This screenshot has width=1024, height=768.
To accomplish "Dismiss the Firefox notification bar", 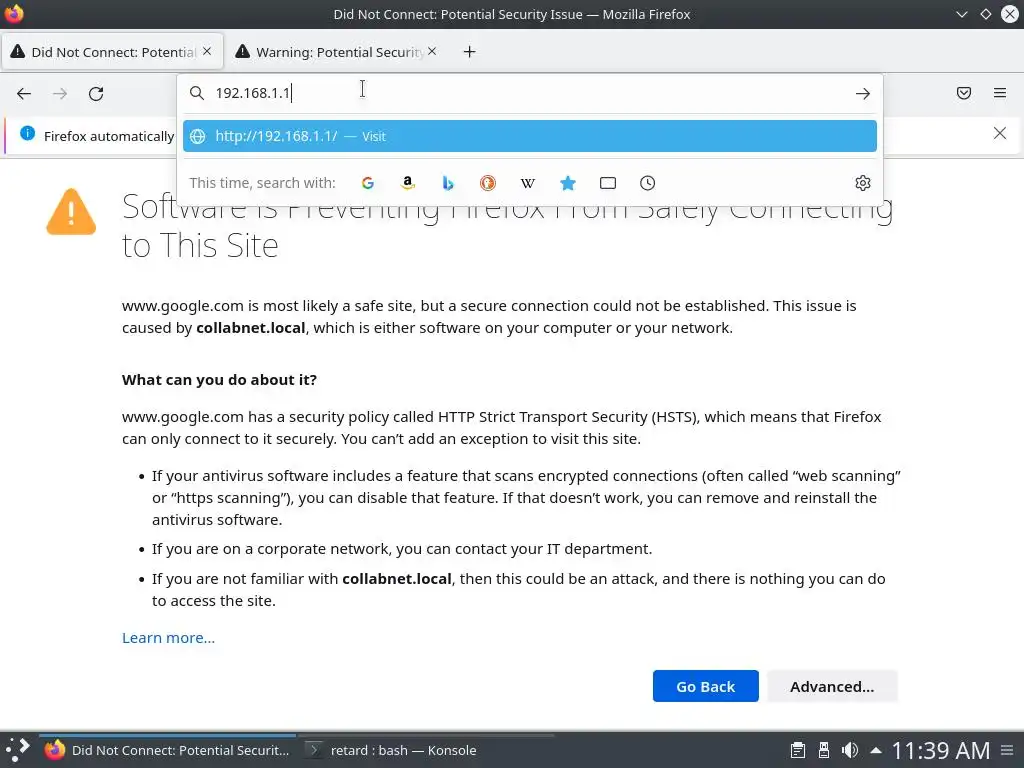I will 1000,133.
